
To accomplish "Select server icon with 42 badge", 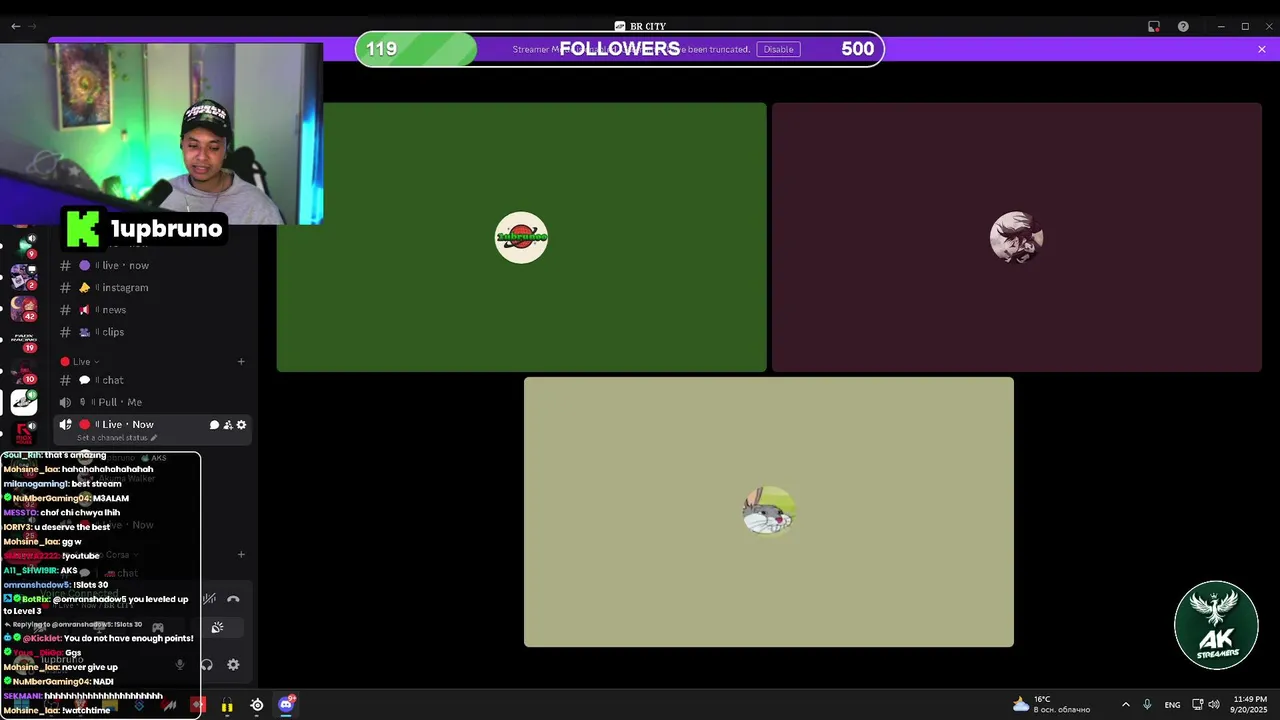I will (x=24, y=308).
